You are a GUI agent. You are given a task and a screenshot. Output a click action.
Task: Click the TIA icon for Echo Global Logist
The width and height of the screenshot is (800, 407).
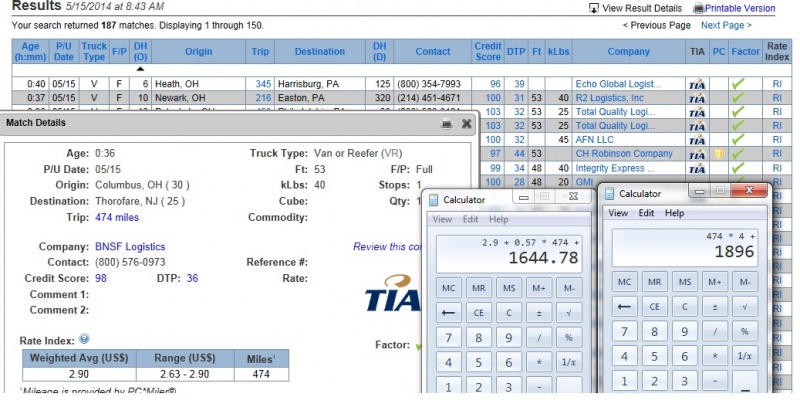tap(697, 84)
